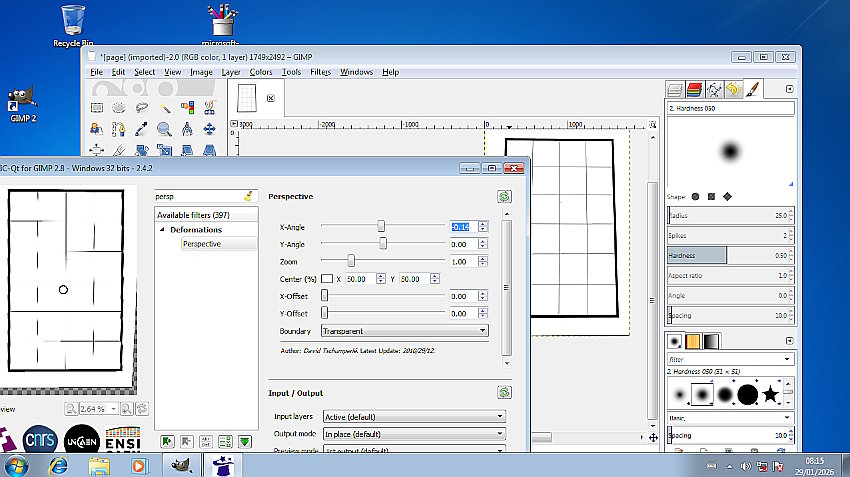This screenshot has height=477, width=850.
Task: Open the Boundary dropdown set to Transparent
Action: tap(405, 331)
